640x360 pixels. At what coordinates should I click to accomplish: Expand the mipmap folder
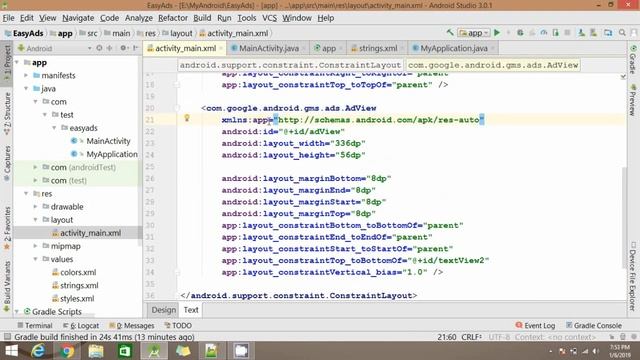point(36,246)
